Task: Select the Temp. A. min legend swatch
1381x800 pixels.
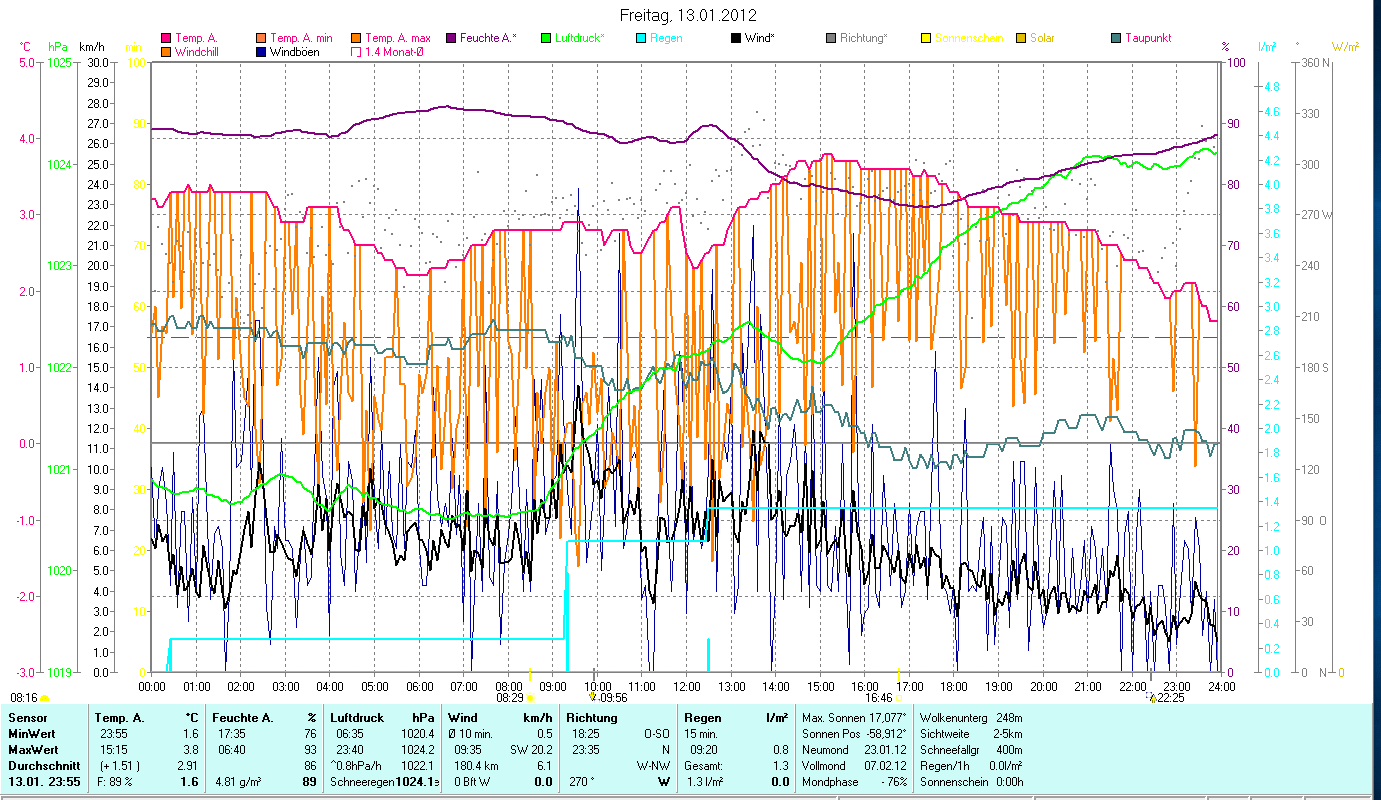Action: click(261, 38)
